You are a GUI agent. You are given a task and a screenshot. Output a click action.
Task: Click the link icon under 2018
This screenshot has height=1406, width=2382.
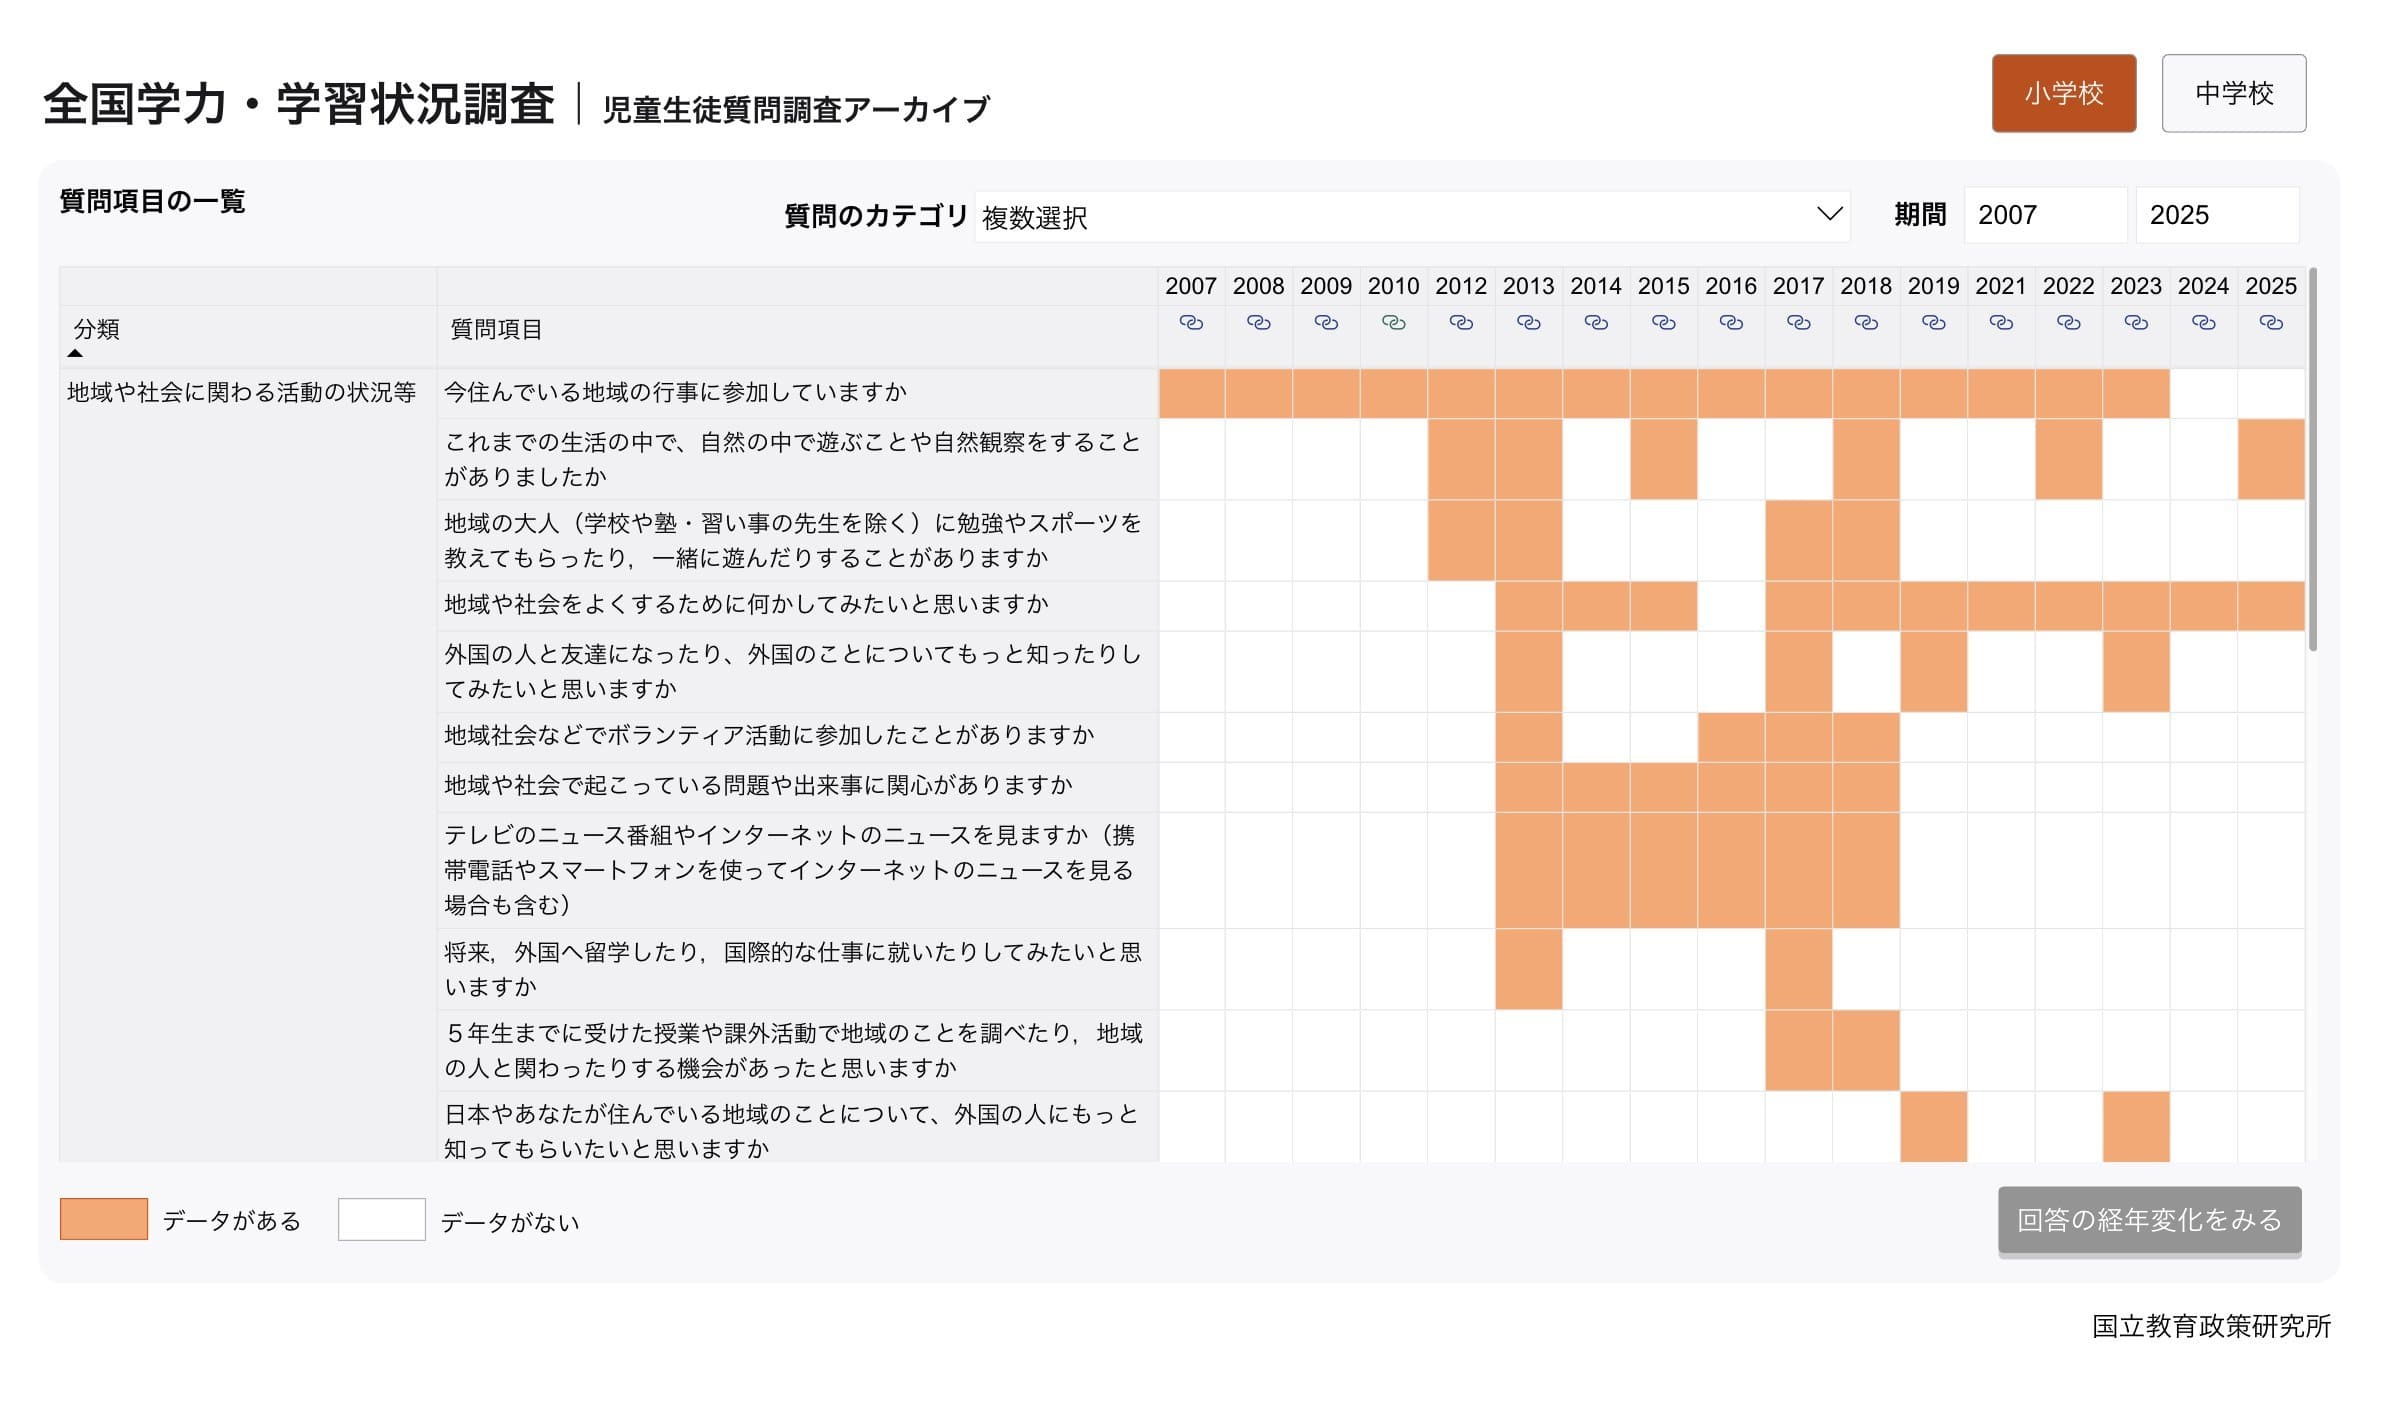[1865, 323]
